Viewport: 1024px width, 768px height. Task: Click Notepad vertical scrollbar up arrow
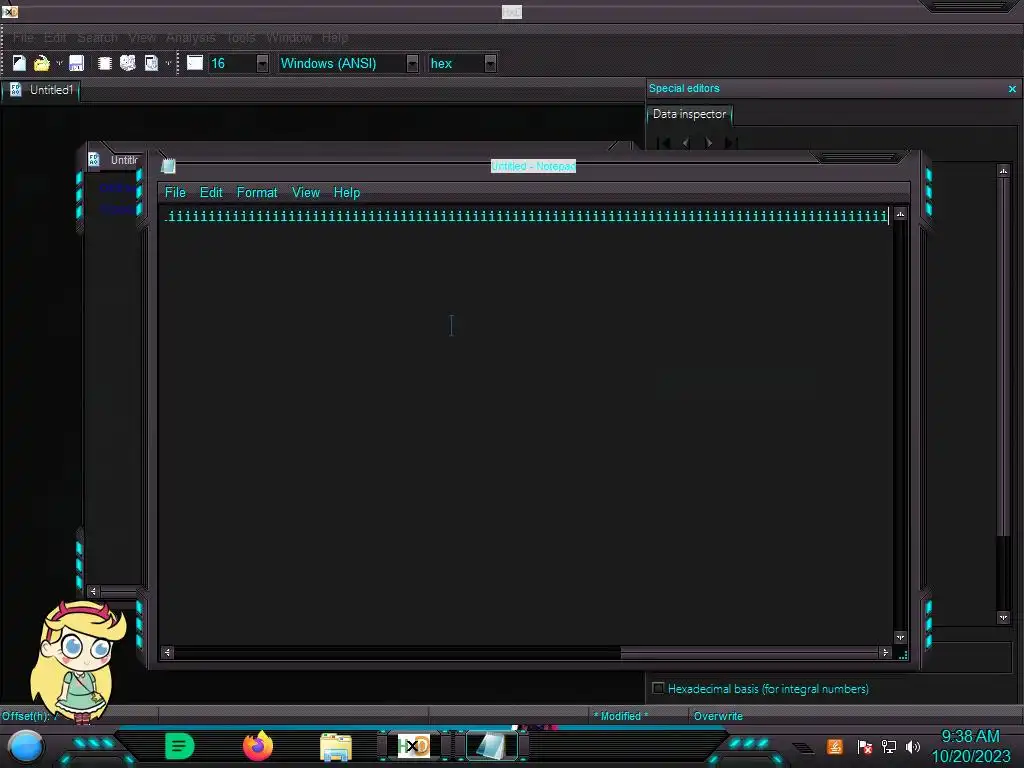pyautogui.click(x=901, y=214)
